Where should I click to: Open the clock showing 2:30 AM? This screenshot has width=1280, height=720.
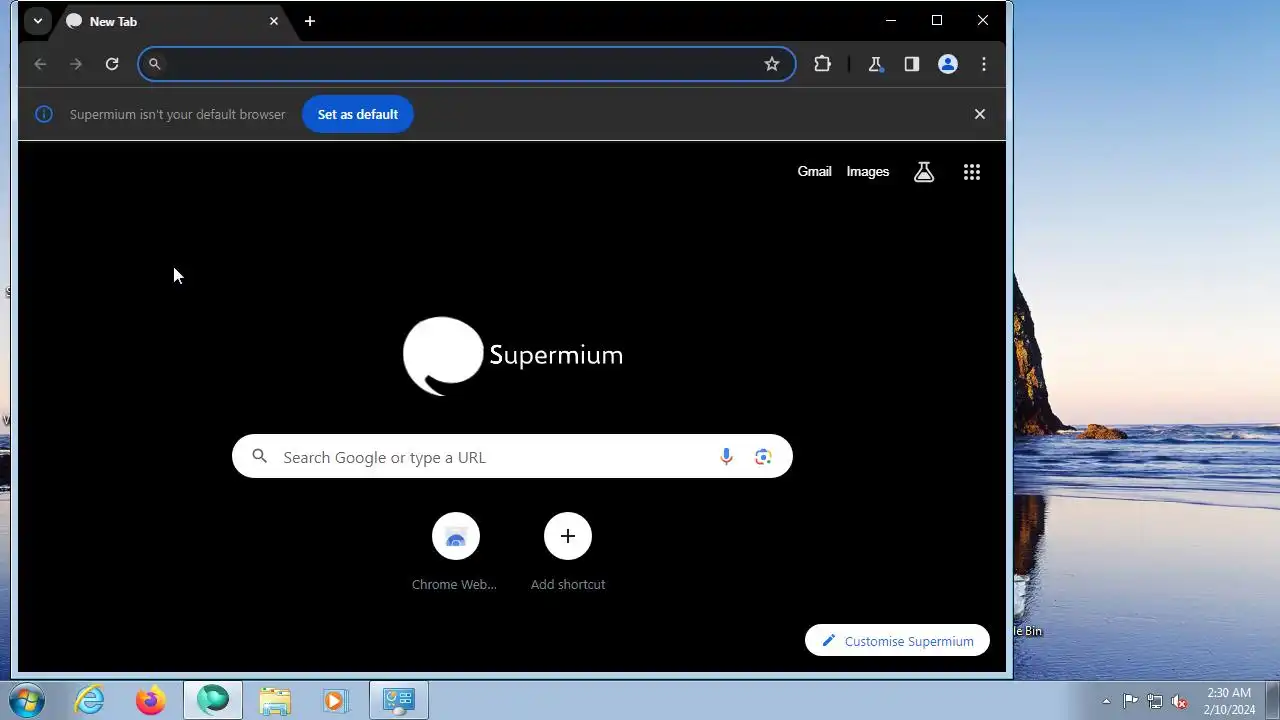tap(1229, 701)
